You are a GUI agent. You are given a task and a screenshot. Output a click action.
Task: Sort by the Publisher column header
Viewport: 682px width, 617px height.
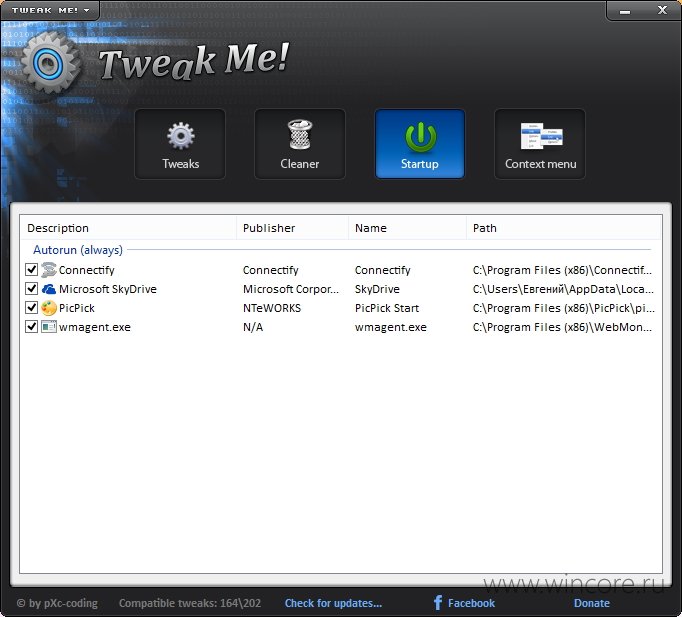pos(292,228)
